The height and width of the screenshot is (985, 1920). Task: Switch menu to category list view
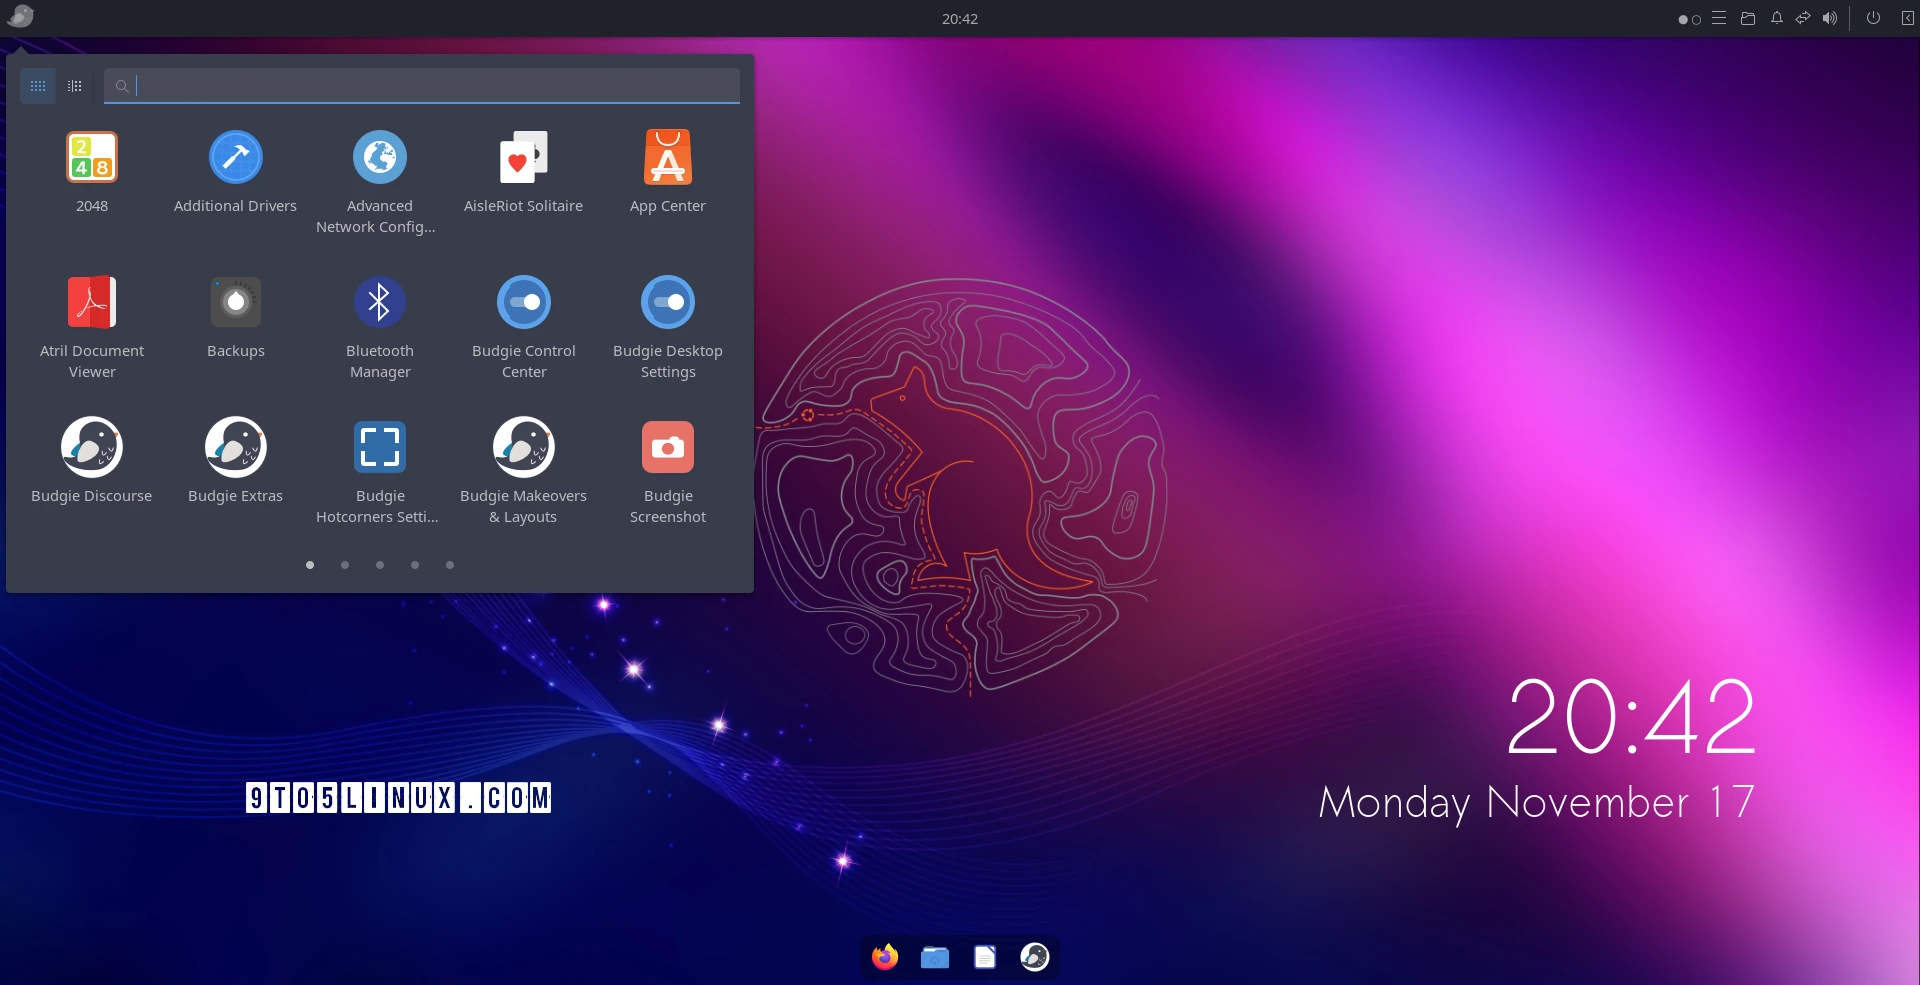[x=75, y=86]
